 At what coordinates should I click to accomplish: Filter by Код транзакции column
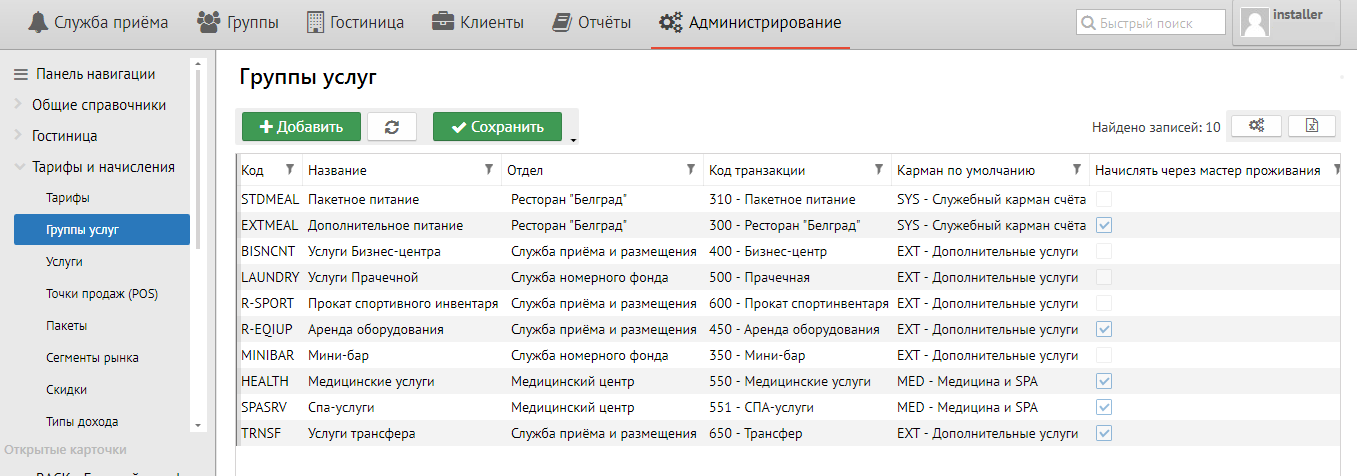pyautogui.click(x=878, y=170)
